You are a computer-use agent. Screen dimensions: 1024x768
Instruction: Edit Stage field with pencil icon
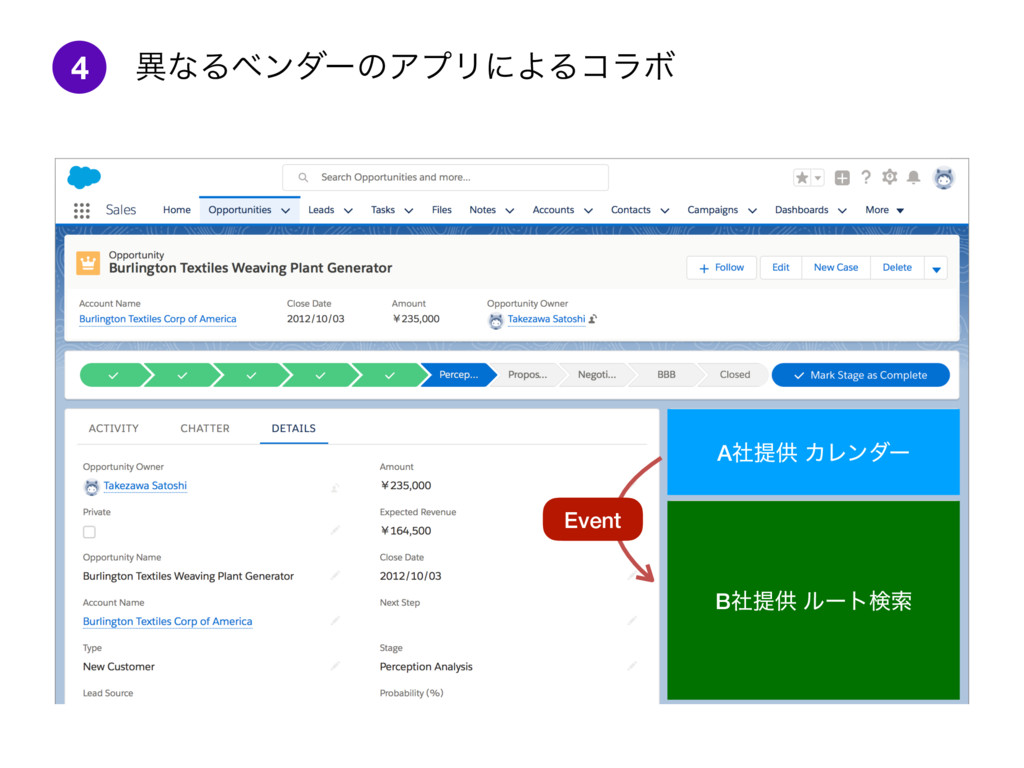coord(632,665)
